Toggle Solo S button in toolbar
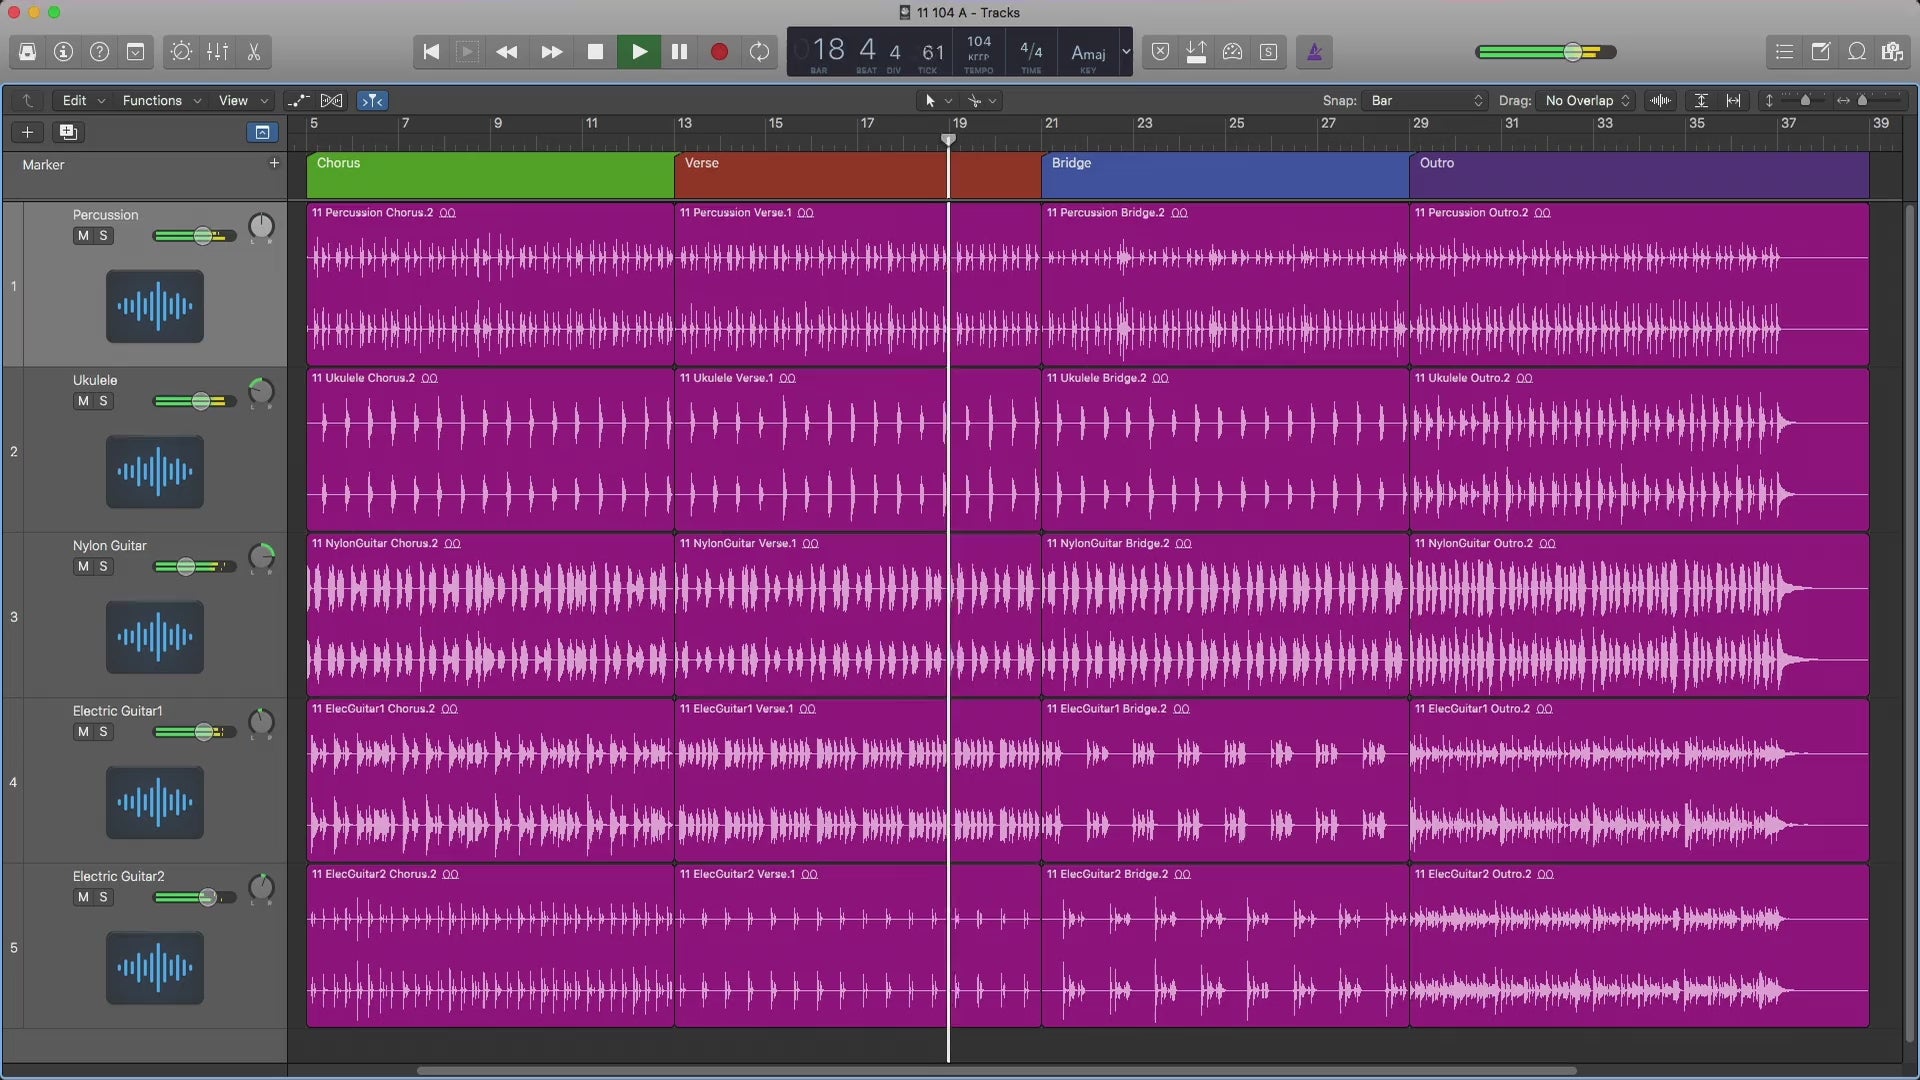 (x=1268, y=52)
